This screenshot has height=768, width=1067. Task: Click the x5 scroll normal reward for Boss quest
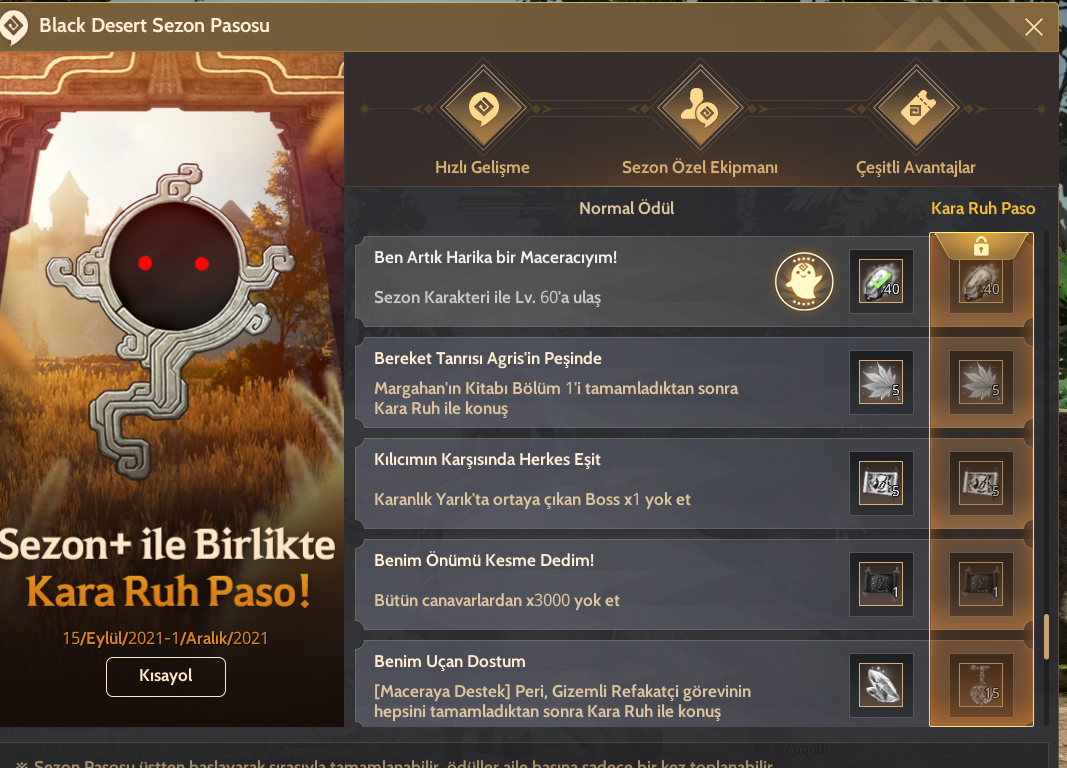tap(881, 483)
